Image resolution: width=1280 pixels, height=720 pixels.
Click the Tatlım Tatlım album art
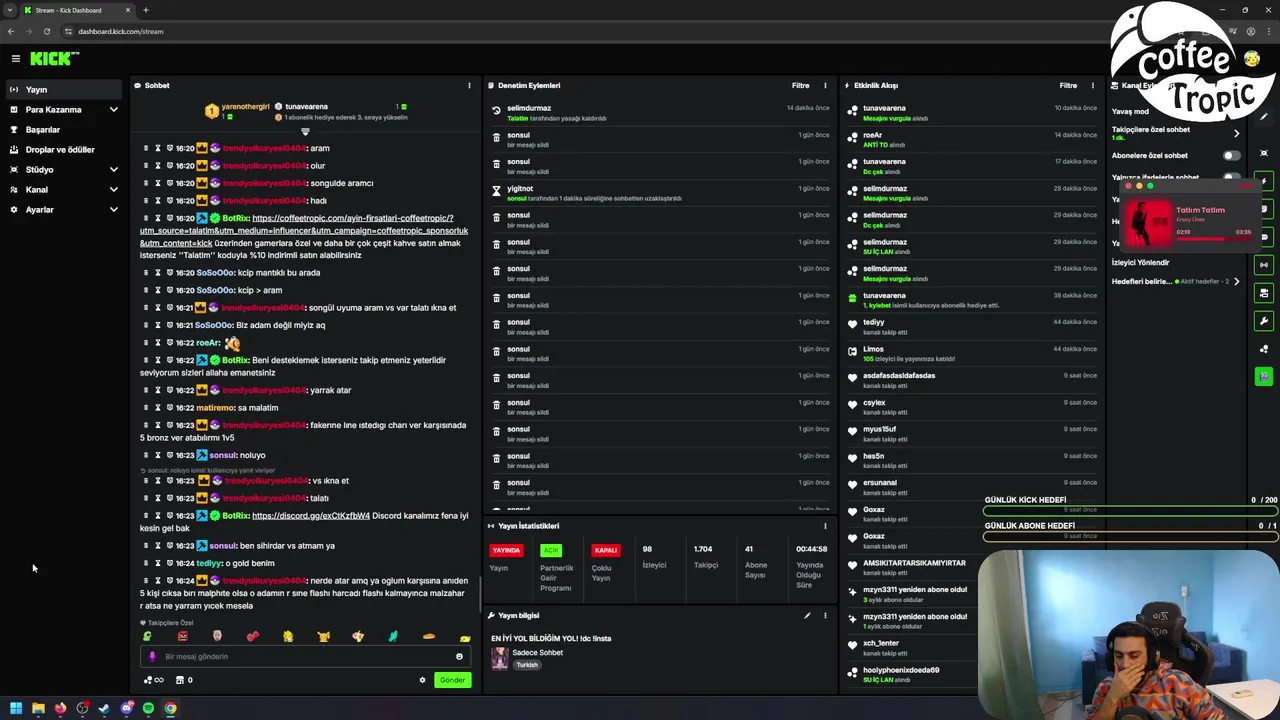point(1148,222)
